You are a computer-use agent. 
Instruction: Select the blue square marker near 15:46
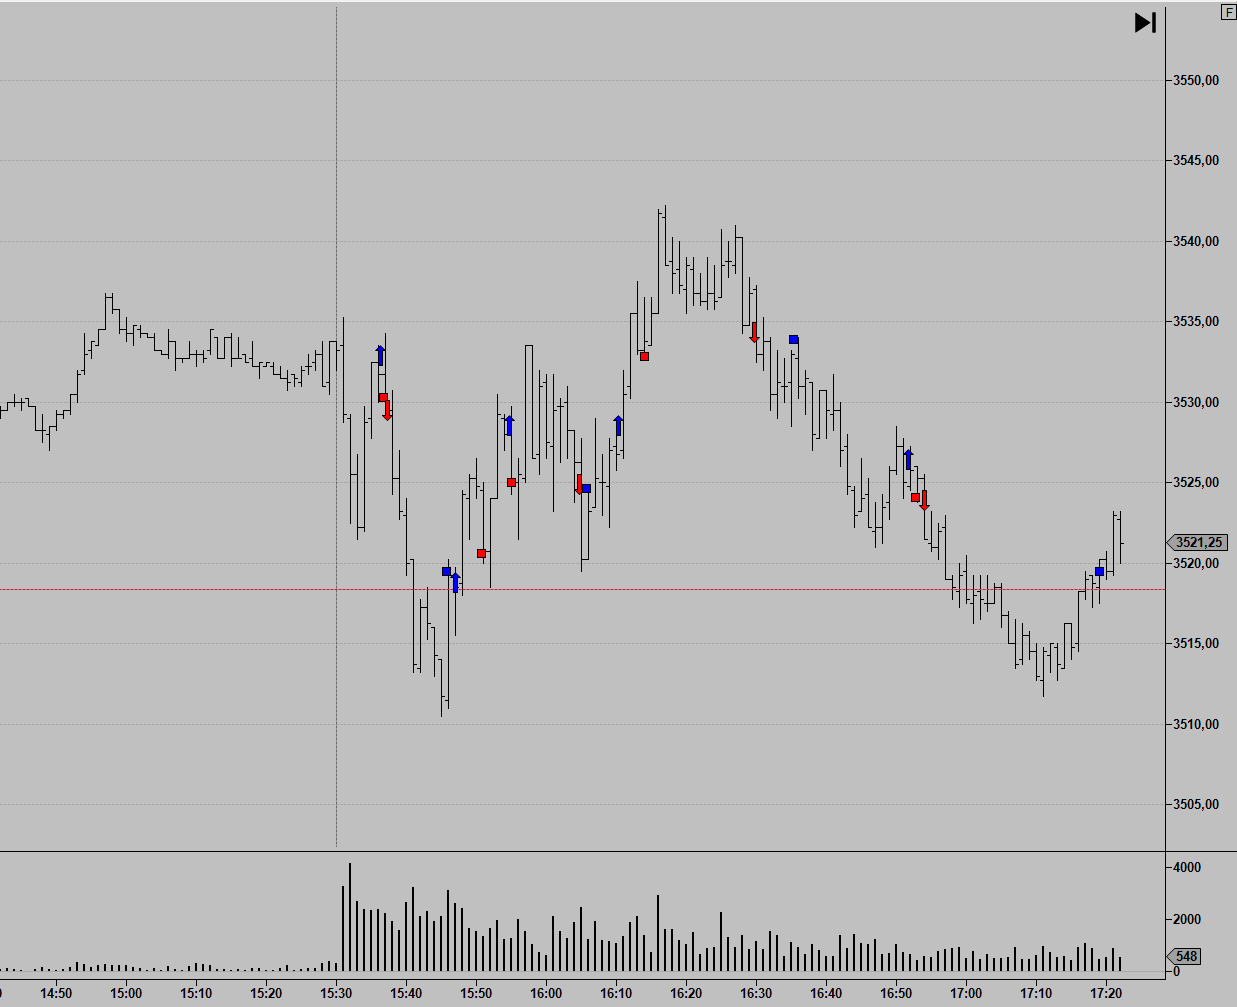point(446,572)
